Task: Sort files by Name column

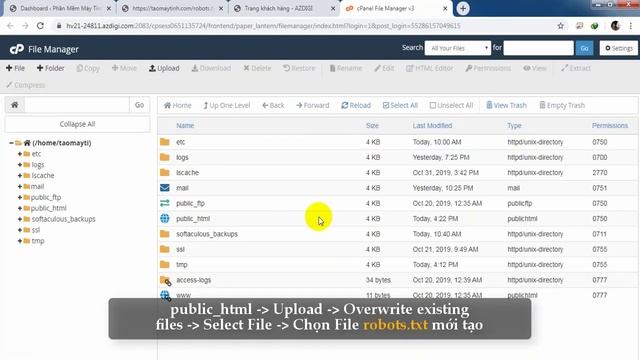Action: click(185, 126)
